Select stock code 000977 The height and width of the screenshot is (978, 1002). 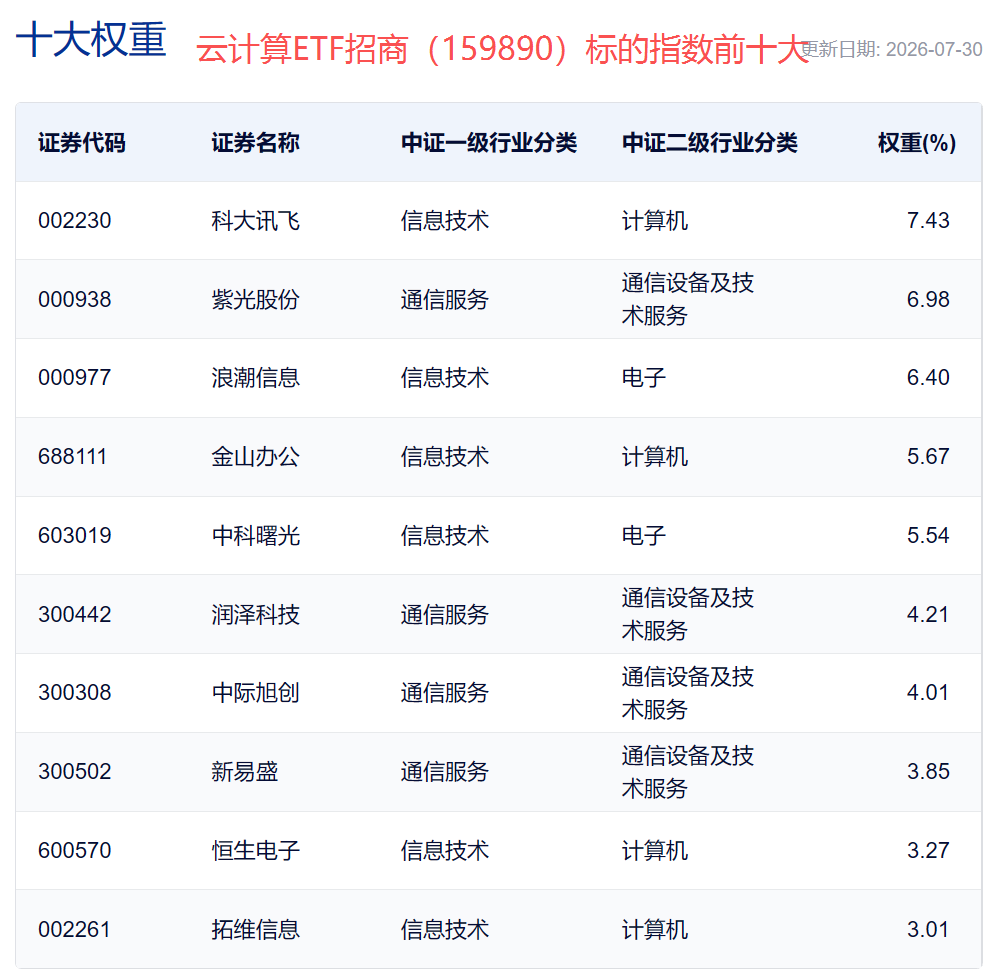point(75,378)
